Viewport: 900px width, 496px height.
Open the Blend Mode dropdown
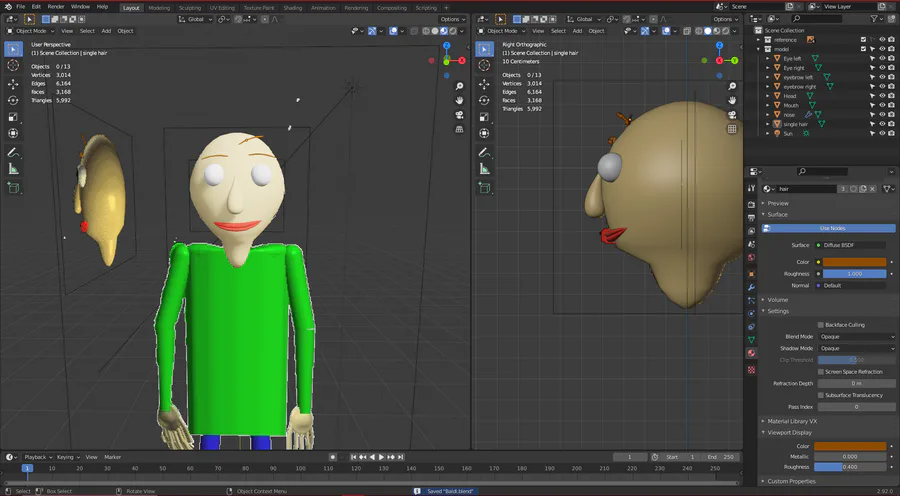(x=856, y=337)
